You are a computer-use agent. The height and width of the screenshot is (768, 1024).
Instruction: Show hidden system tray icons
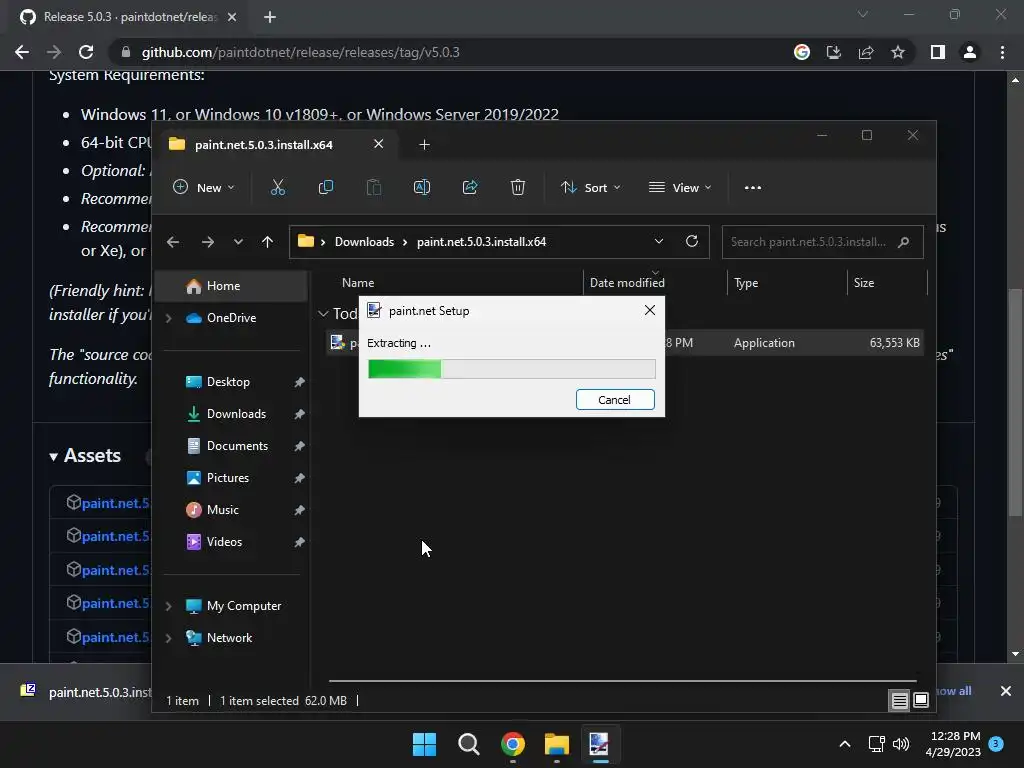pos(844,744)
